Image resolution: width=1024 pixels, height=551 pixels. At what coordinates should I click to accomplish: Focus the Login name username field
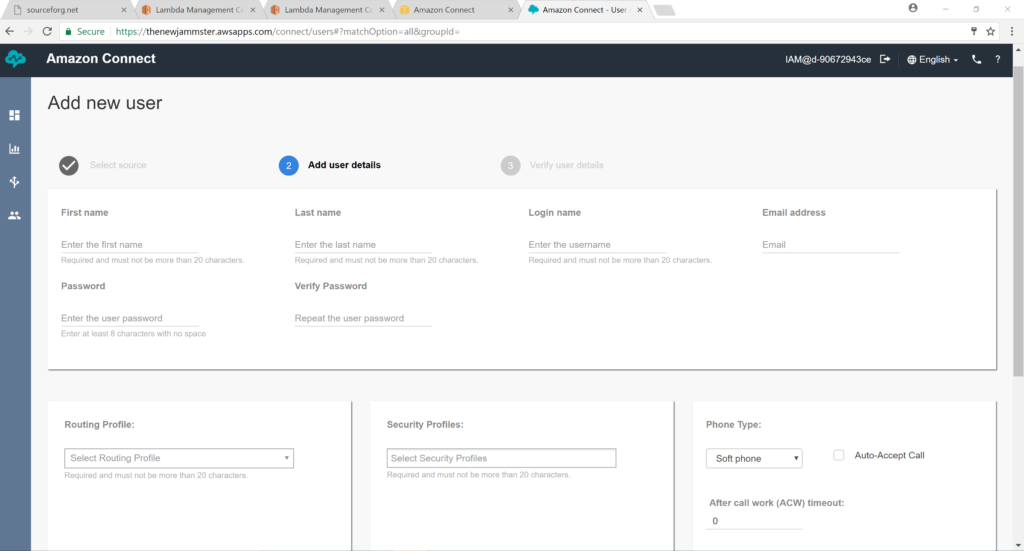click(597, 245)
